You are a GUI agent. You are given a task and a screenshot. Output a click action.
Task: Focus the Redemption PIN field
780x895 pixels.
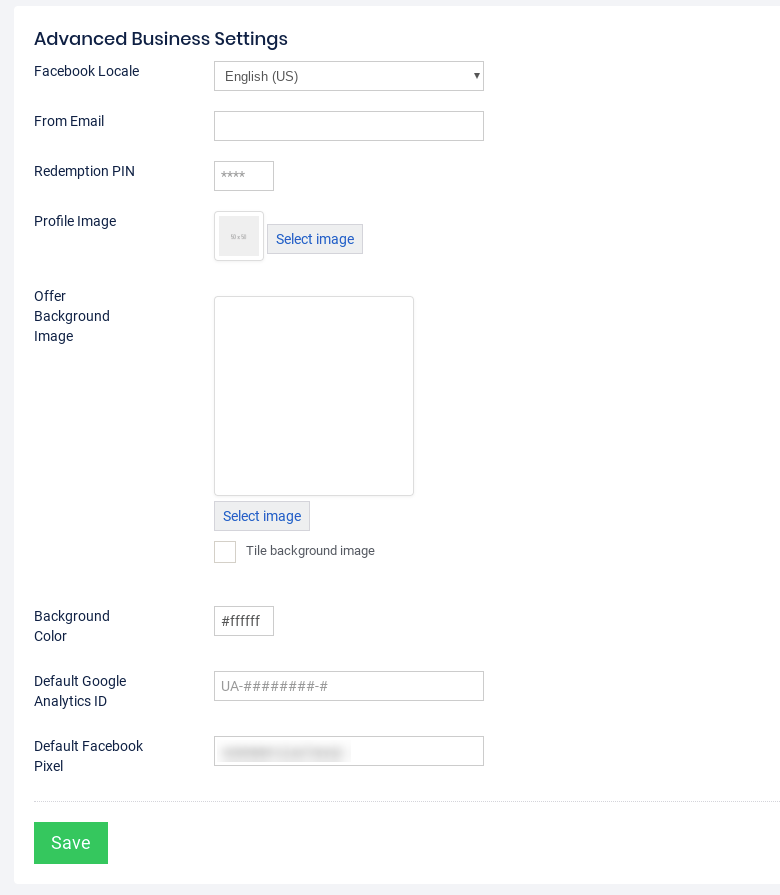click(243, 176)
